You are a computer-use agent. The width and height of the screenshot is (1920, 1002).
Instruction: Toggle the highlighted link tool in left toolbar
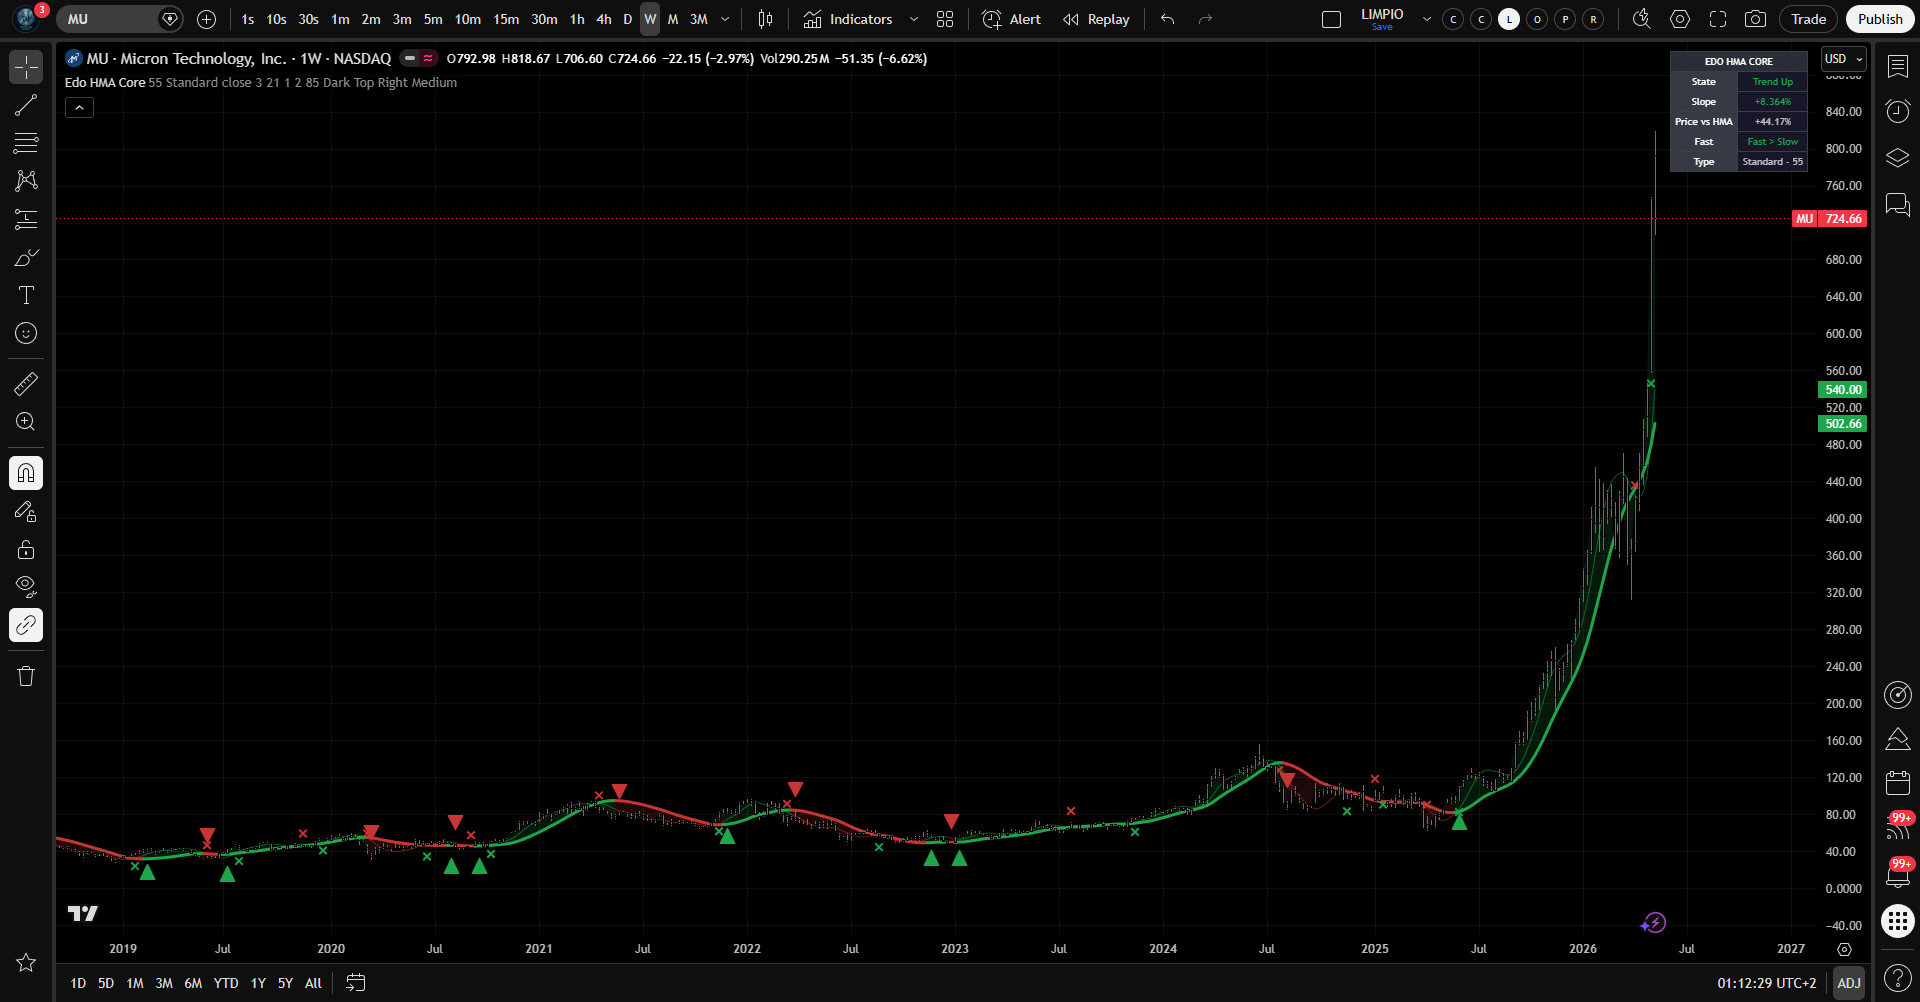(26, 625)
